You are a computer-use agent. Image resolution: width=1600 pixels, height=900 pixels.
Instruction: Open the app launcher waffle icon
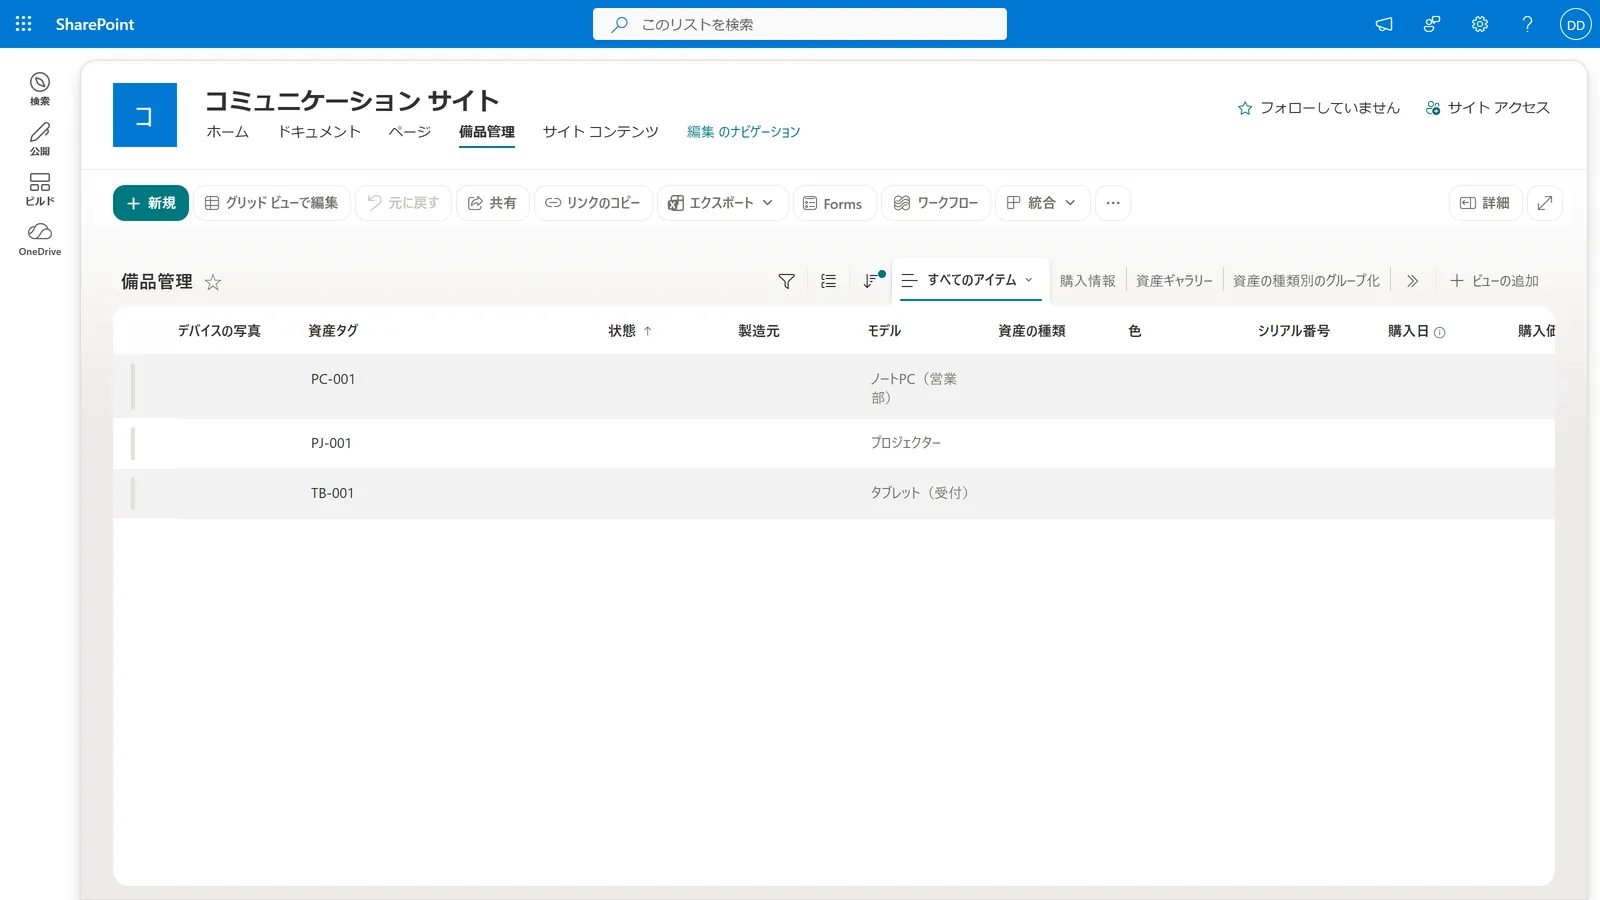coord(24,24)
